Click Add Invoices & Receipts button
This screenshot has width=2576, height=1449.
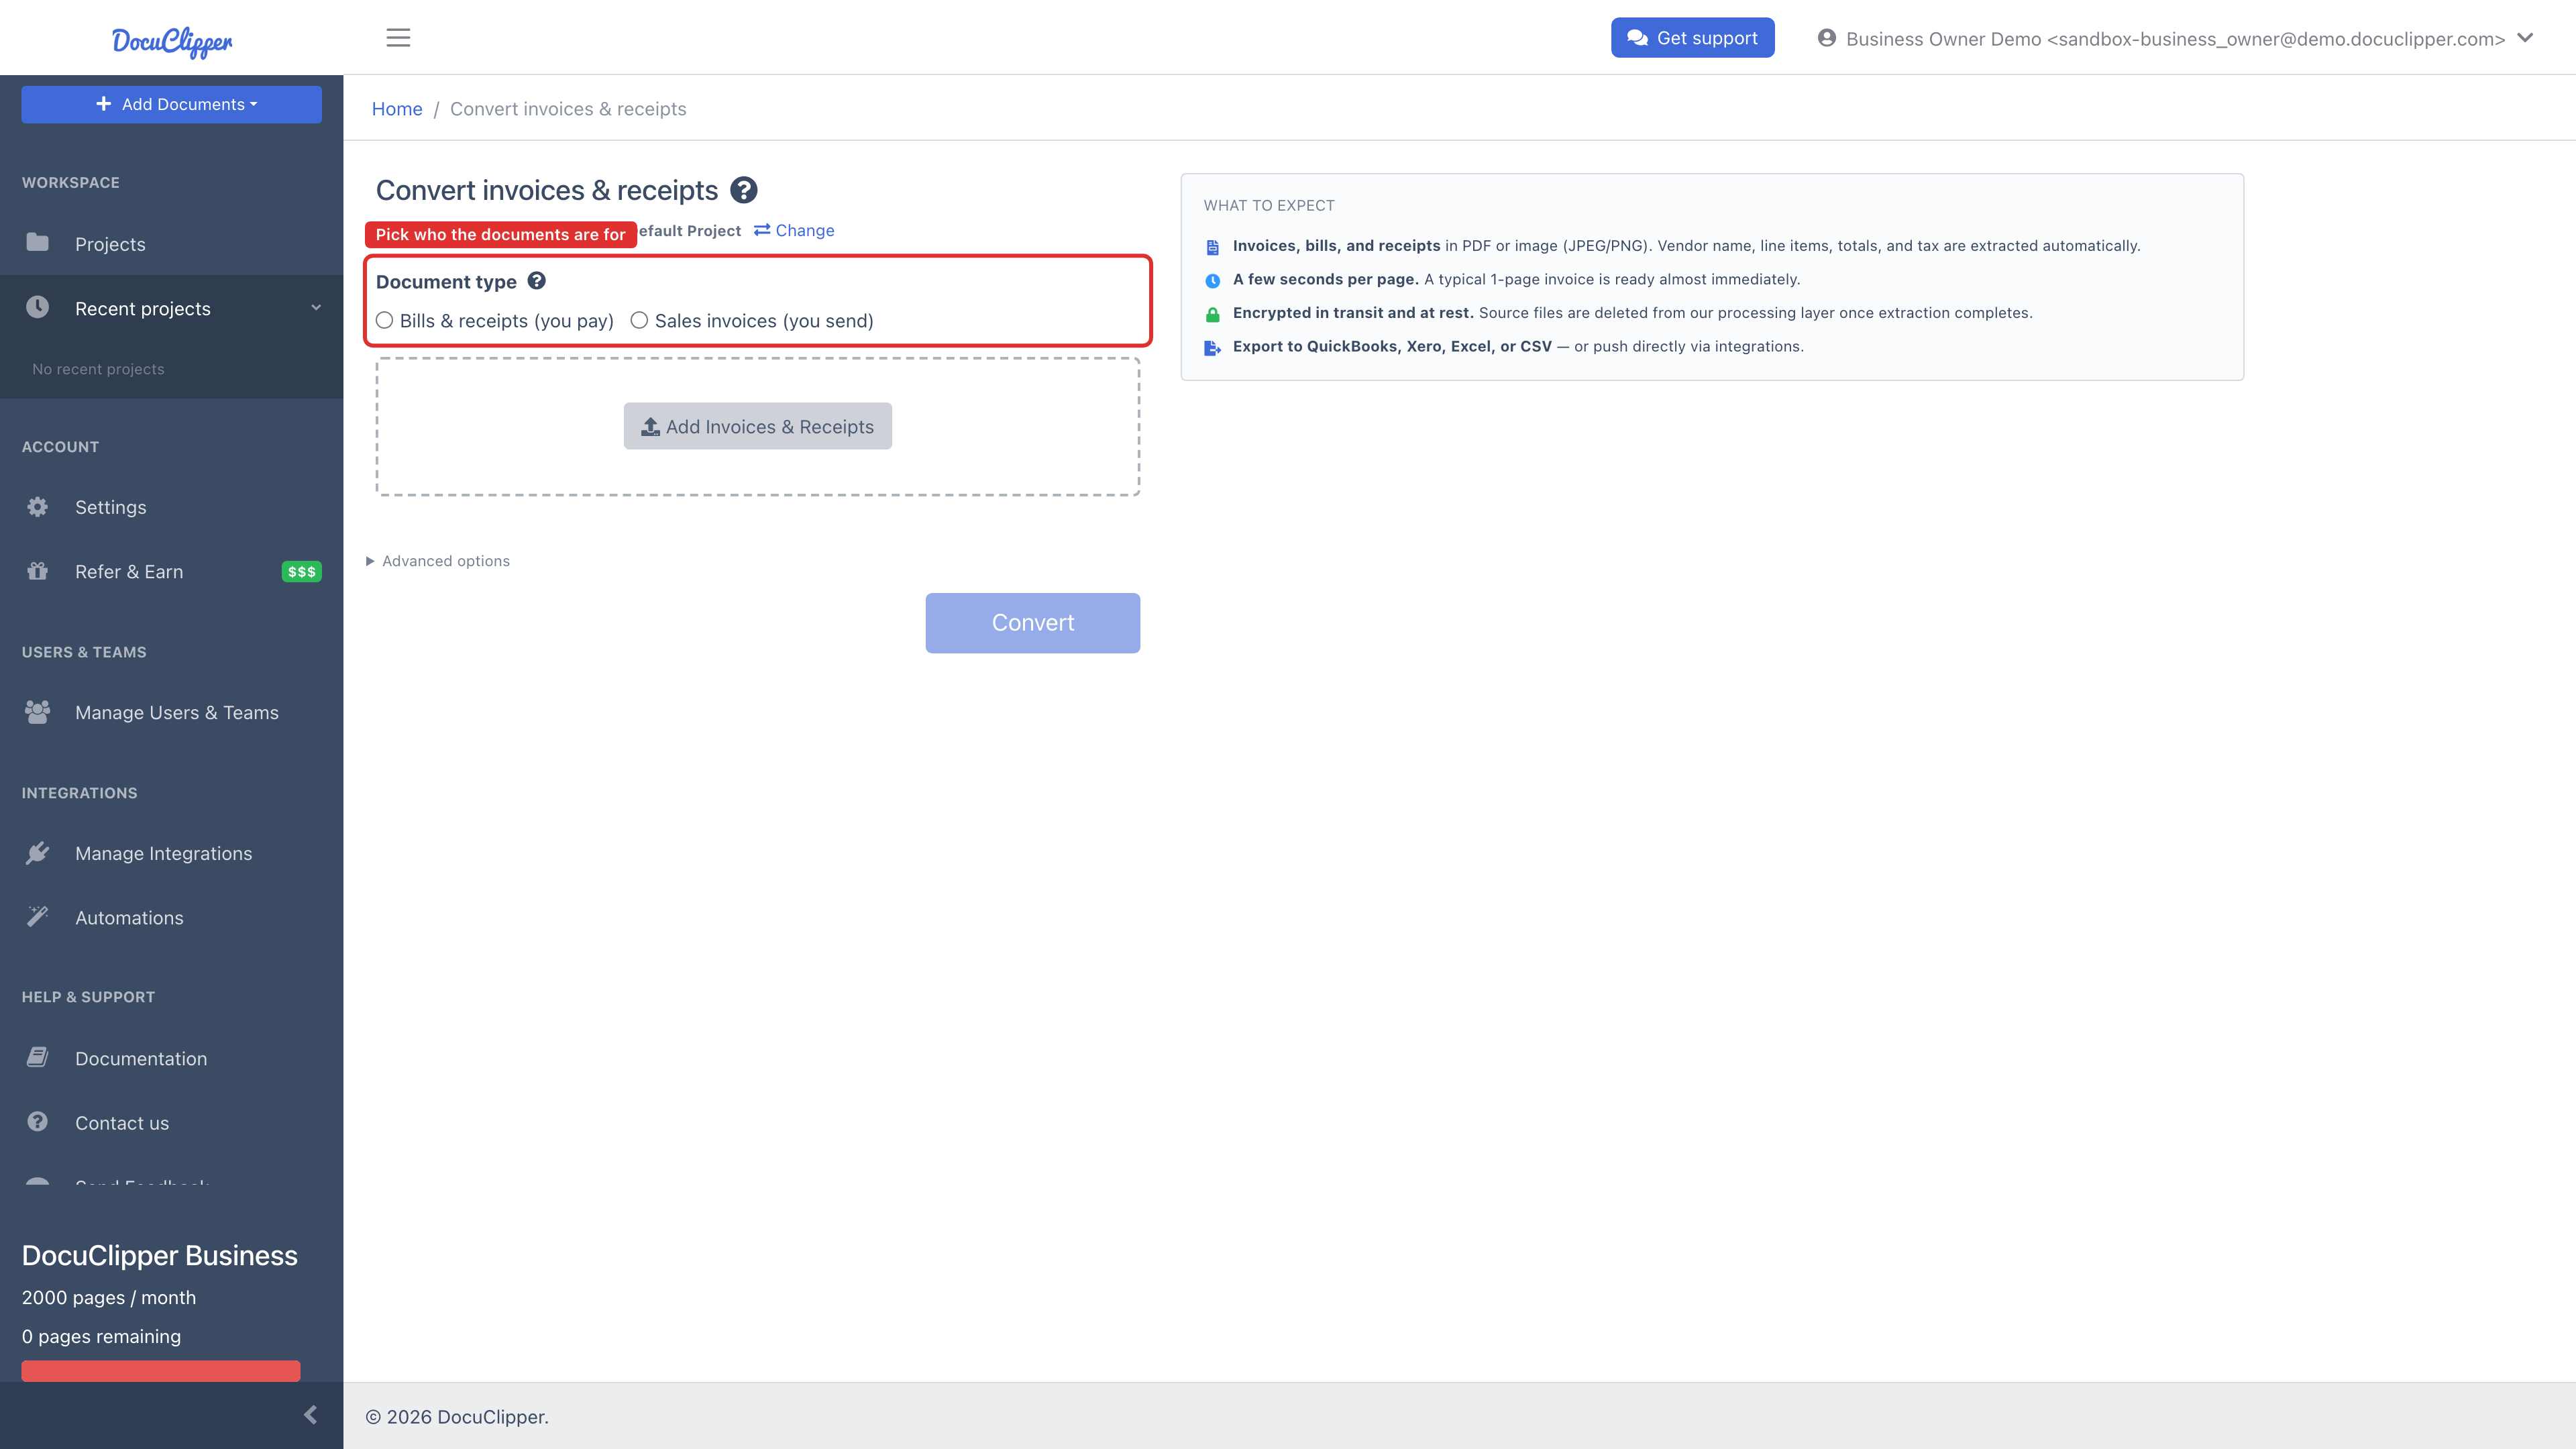757,427
